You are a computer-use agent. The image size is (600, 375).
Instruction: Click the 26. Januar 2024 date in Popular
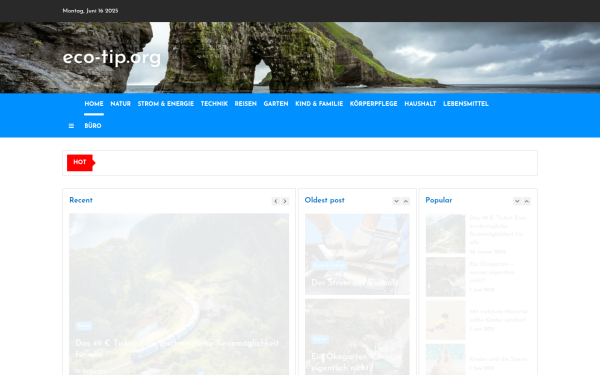pyautogui.click(x=488, y=252)
